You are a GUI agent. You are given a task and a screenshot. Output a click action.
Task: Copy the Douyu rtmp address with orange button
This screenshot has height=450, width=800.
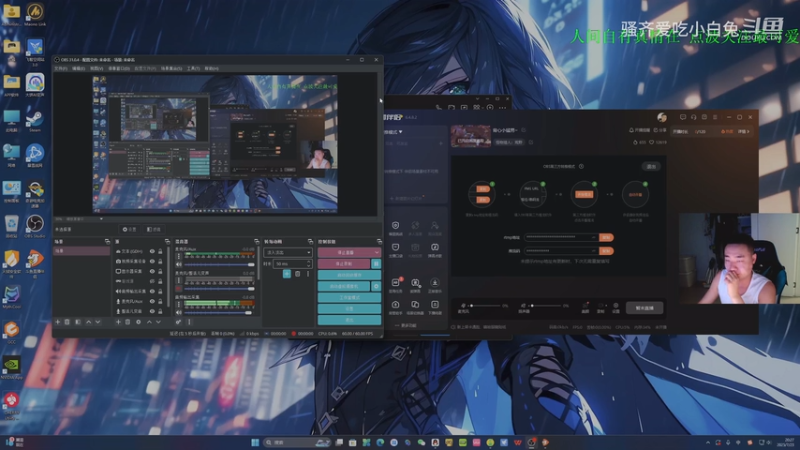click(x=606, y=237)
